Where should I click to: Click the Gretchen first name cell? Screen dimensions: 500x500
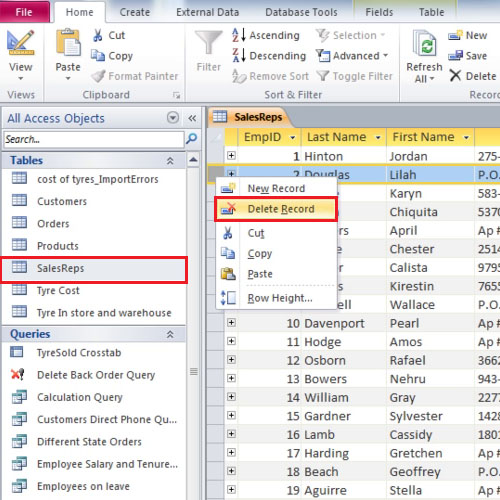click(430, 453)
